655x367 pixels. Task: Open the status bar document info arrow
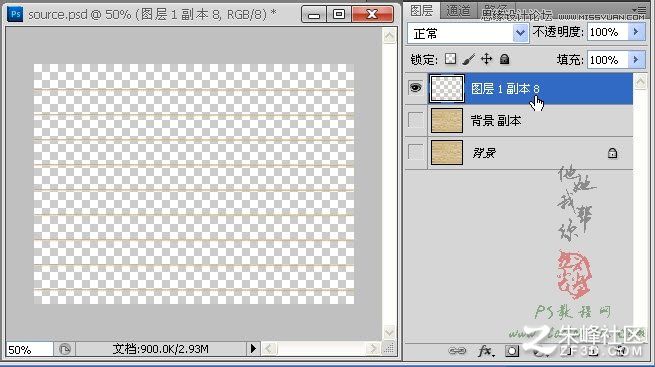(x=253, y=349)
